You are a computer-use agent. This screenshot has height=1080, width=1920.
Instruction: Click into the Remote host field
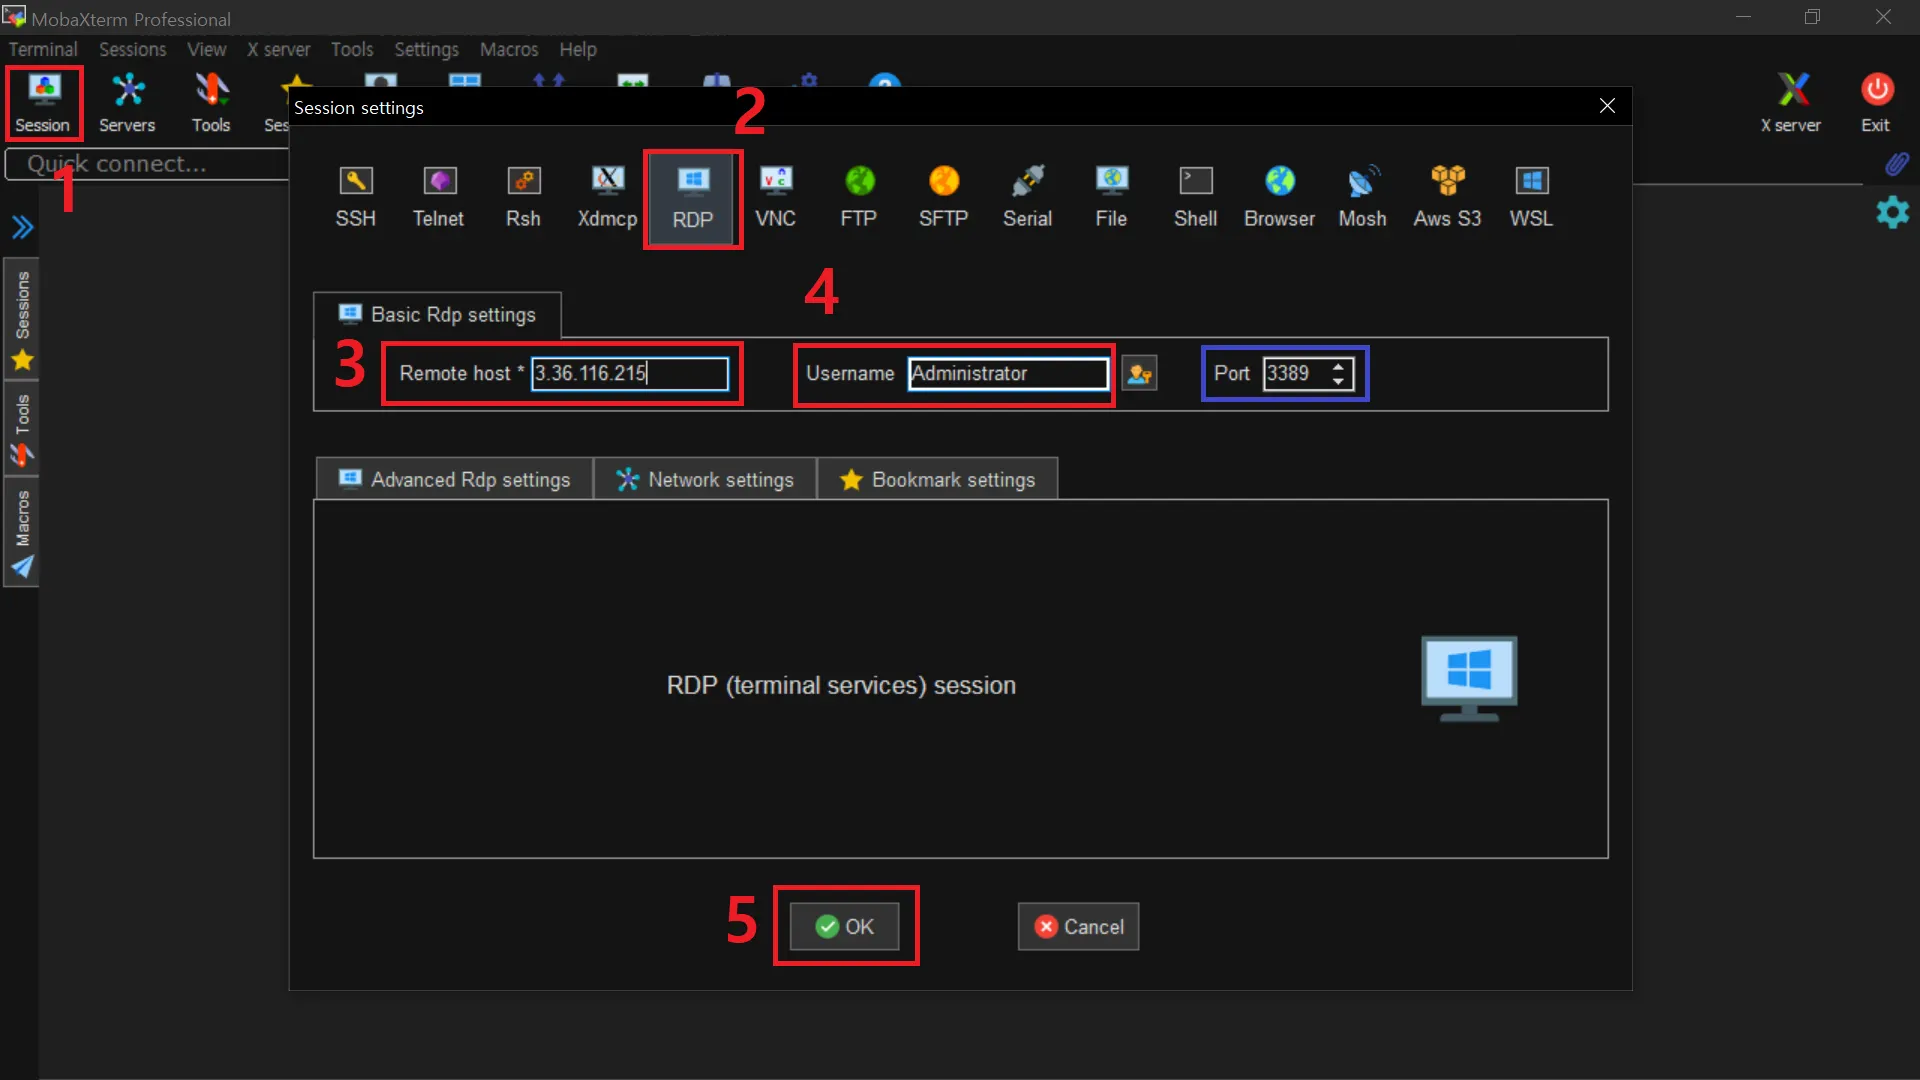629,374
